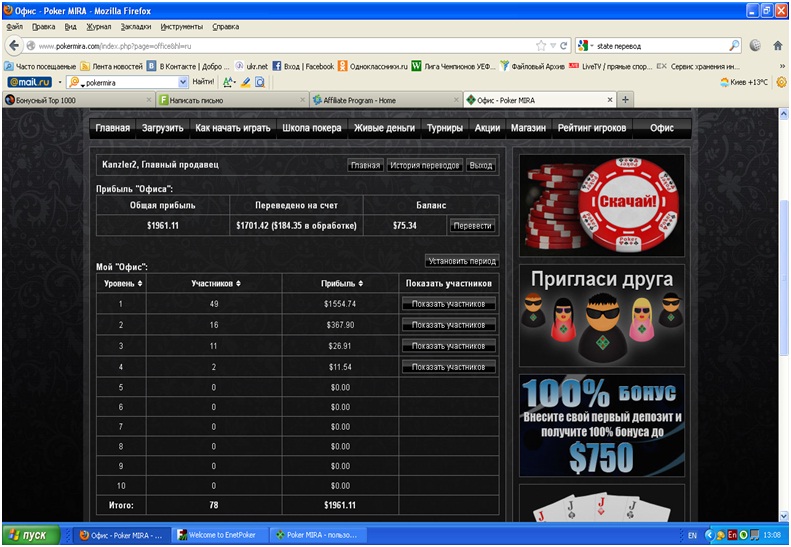Open new tab with the plus button
The width and height of the screenshot is (791, 547).
626,100
